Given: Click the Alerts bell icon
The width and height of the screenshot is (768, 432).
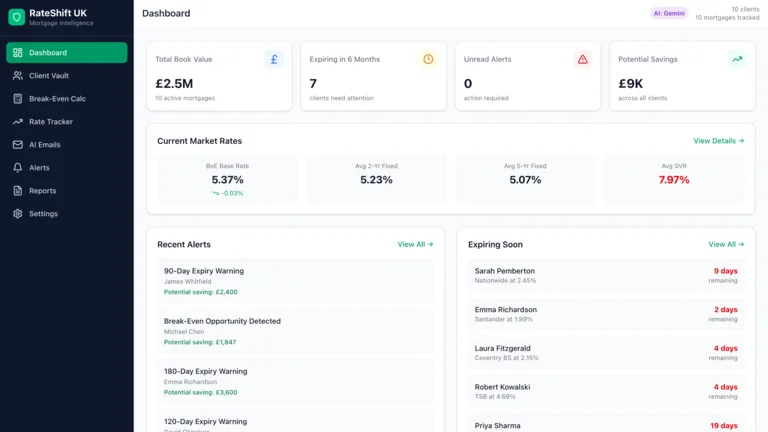Looking at the screenshot, I should pyautogui.click(x=18, y=168).
